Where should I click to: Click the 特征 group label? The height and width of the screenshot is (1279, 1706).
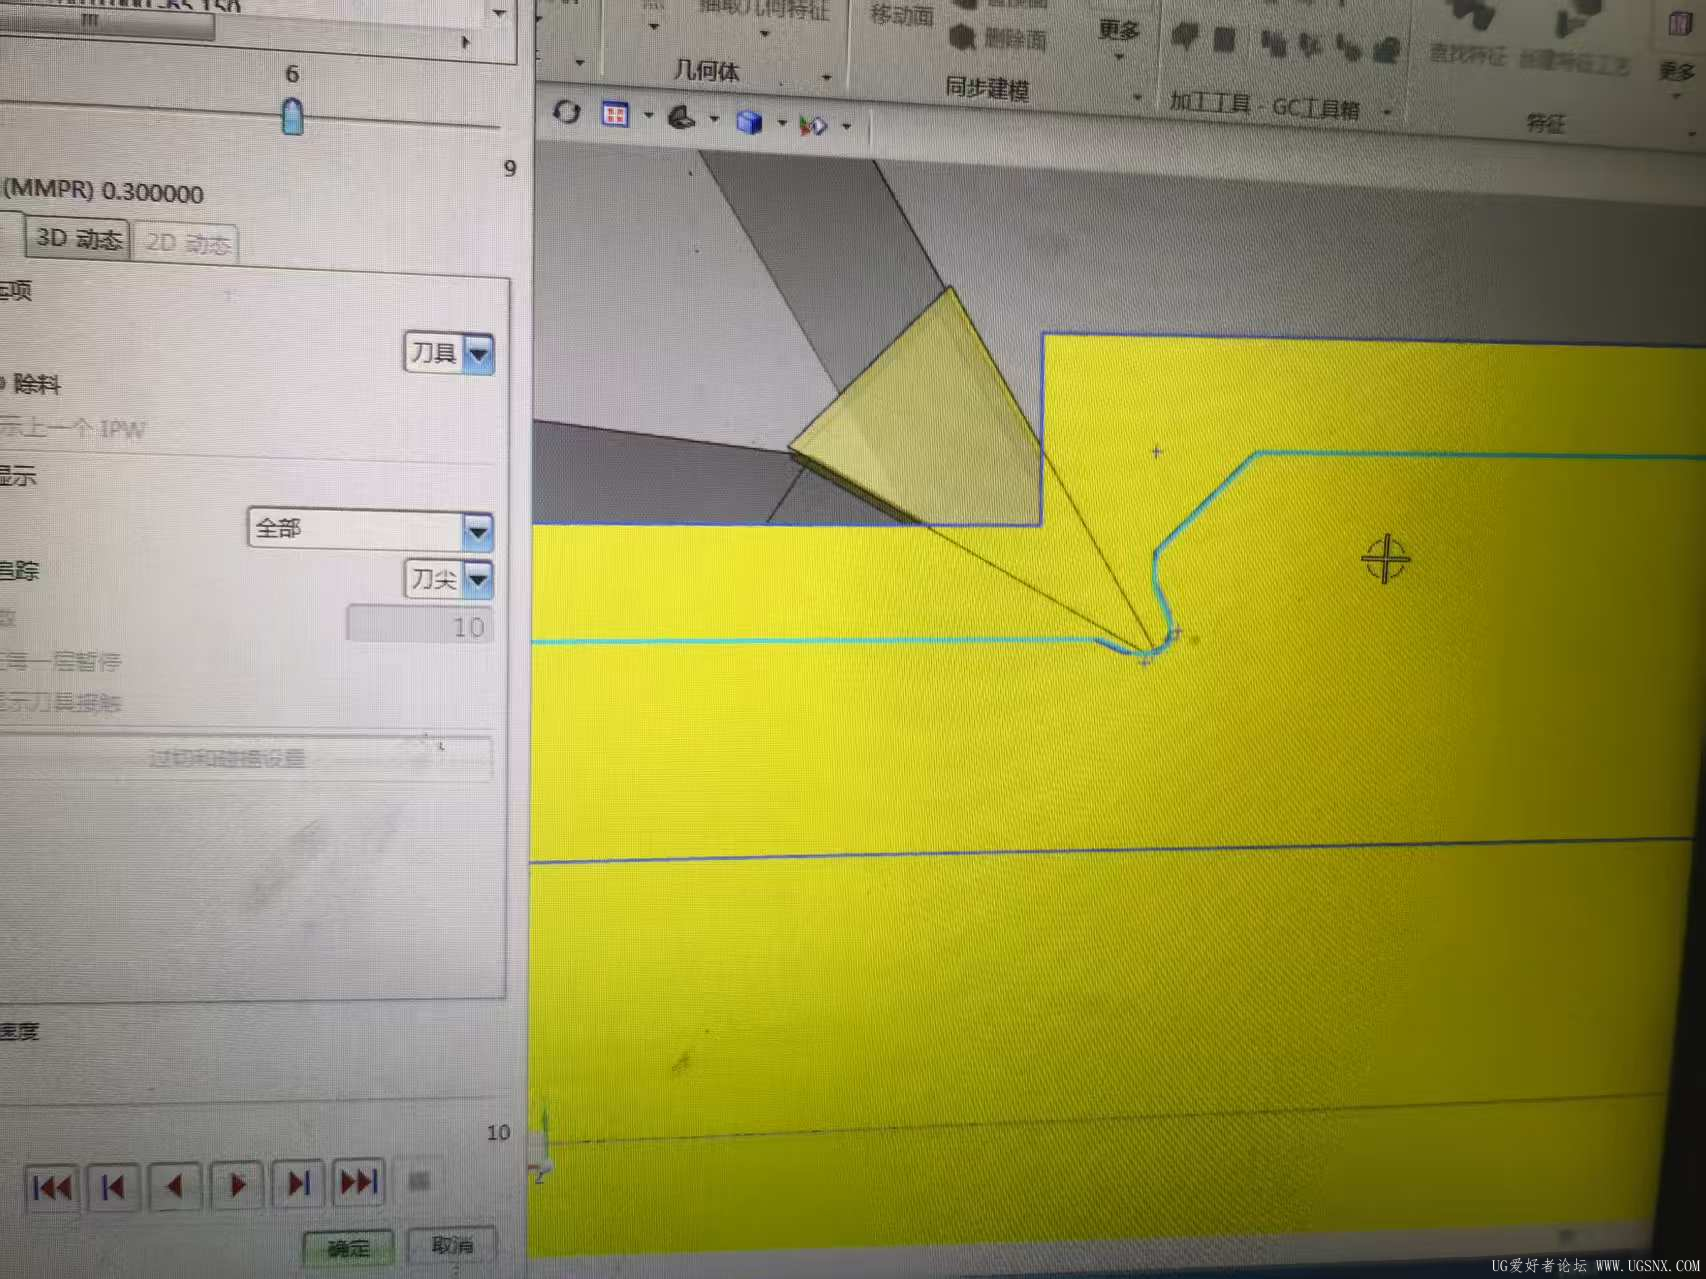point(1545,123)
